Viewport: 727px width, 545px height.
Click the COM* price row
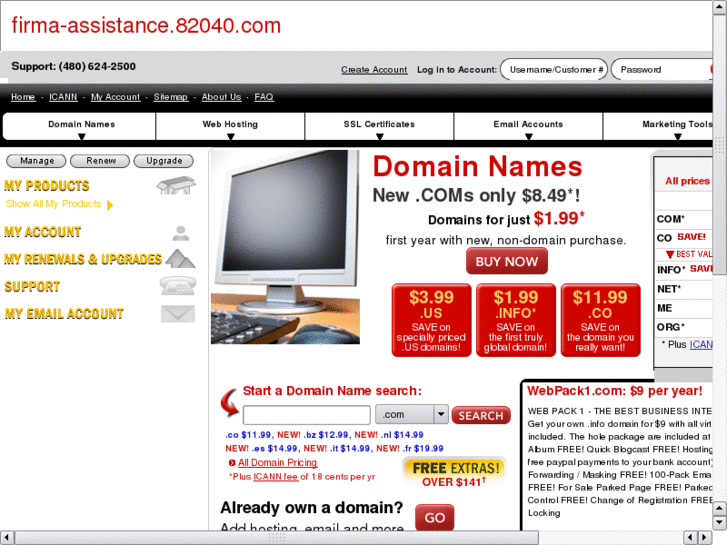[x=683, y=219]
